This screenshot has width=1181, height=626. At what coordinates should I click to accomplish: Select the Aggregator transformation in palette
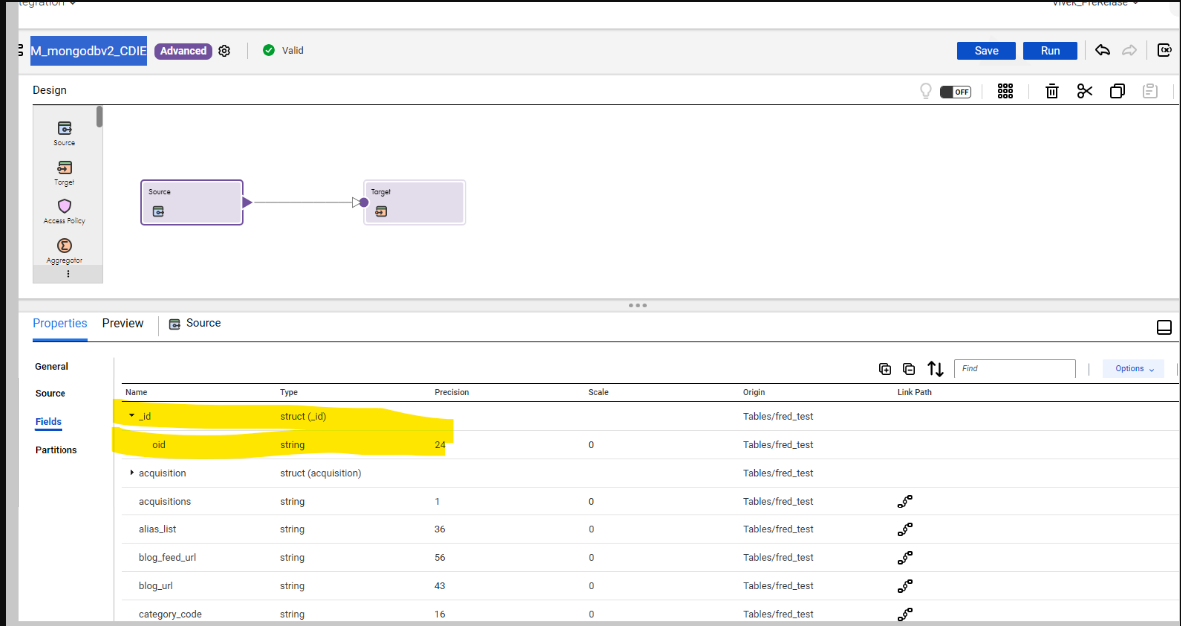(64, 251)
